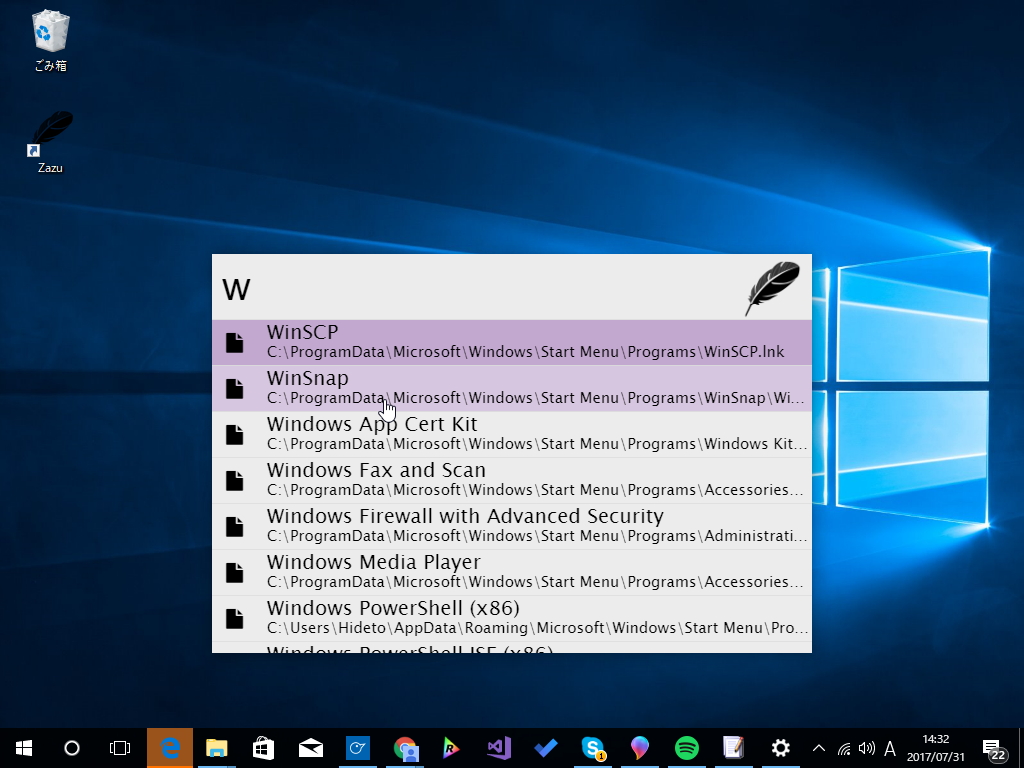
Task: Open Microsoft Edge from the taskbar
Action: coord(170,747)
